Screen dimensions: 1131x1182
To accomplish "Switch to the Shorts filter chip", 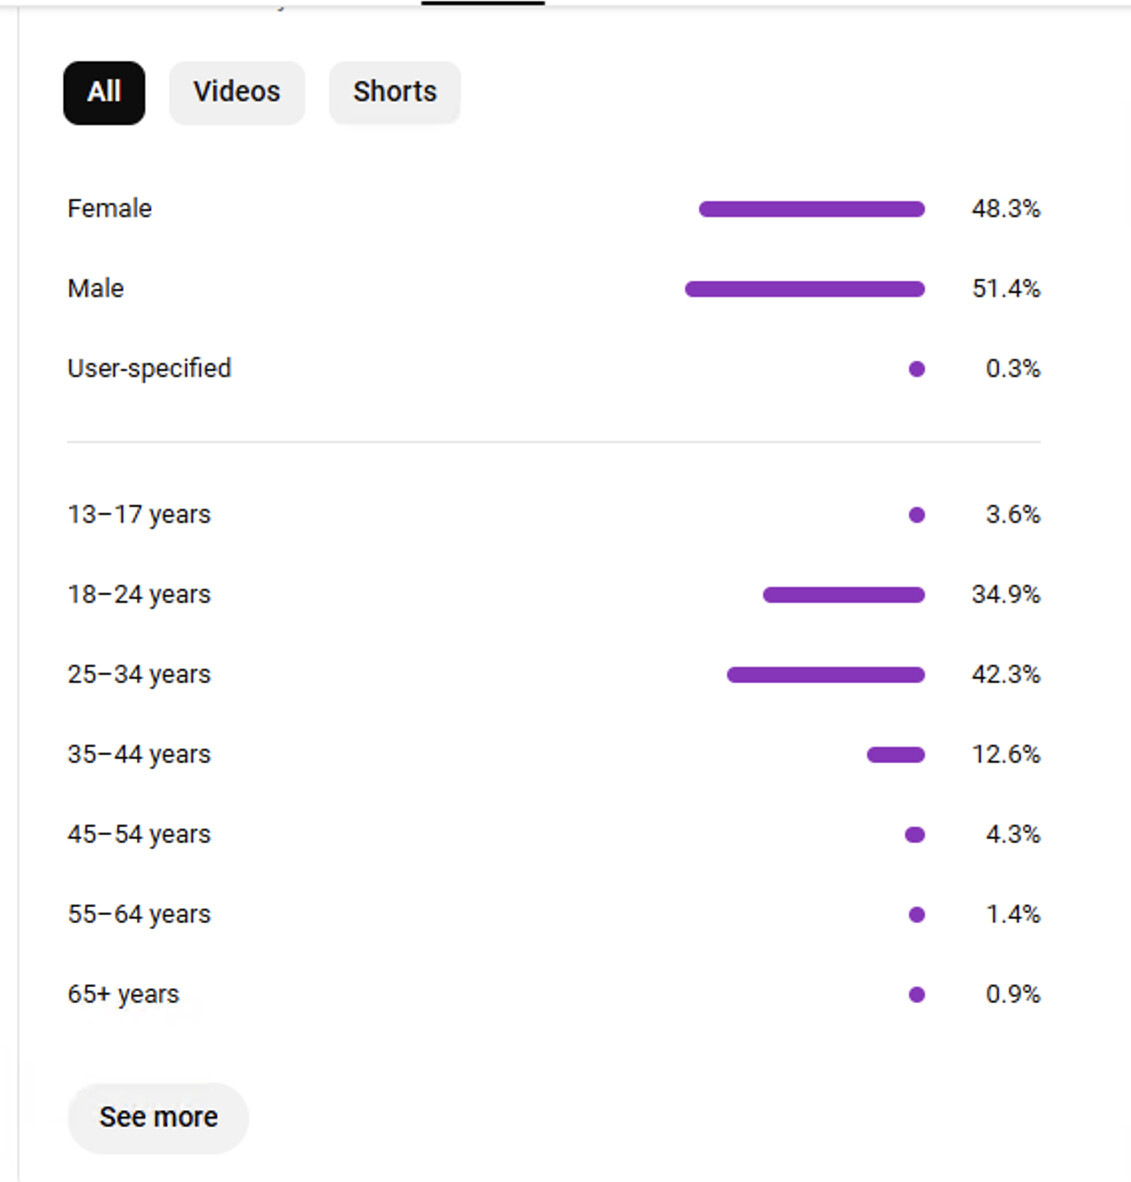I will 394,93.
